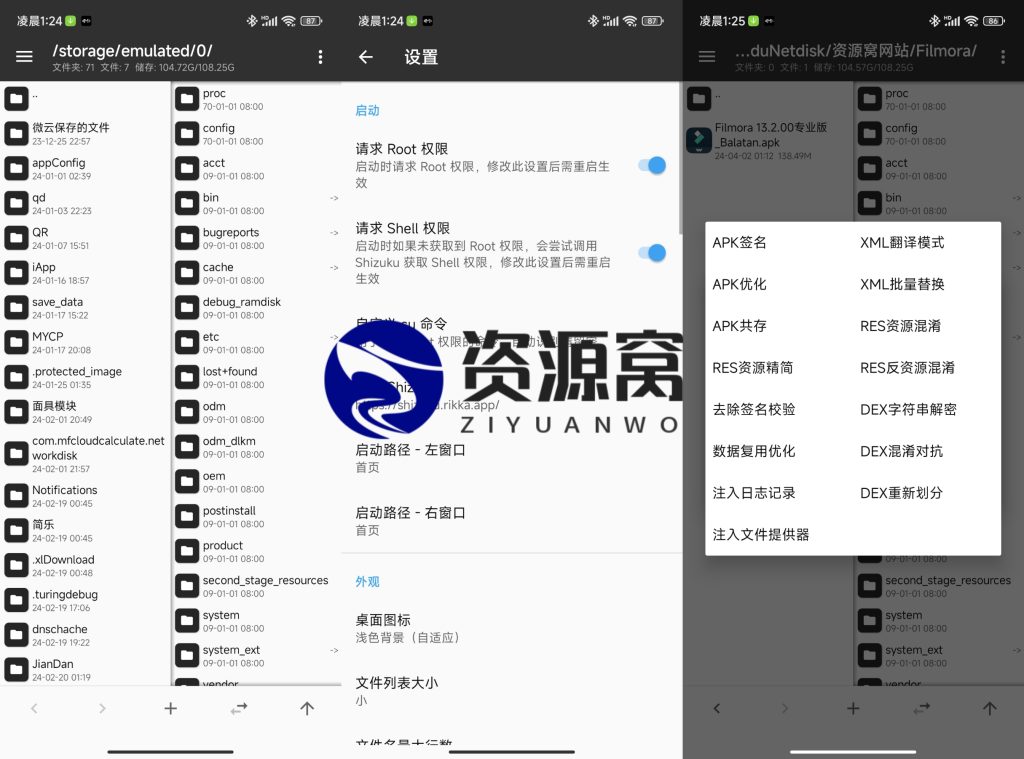The height and width of the screenshot is (759, 1024).
Task: Open the 桌面图标 appearance setting
Action: tap(511, 628)
